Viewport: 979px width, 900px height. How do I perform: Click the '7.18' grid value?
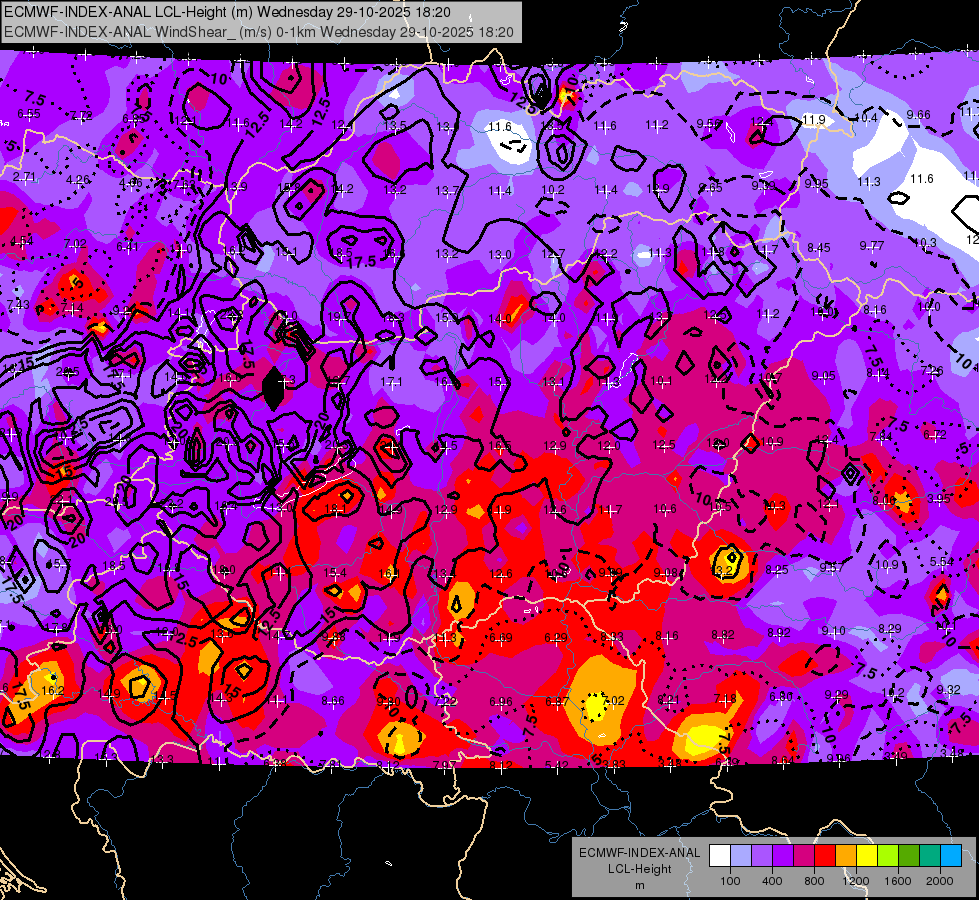[x=725, y=698]
